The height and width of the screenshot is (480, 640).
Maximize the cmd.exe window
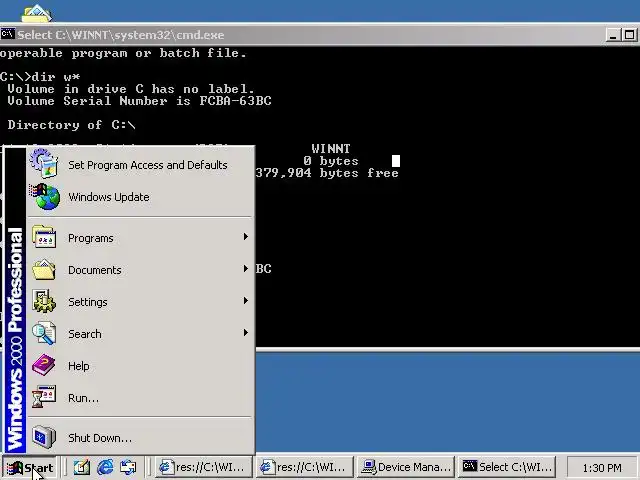click(x=629, y=35)
